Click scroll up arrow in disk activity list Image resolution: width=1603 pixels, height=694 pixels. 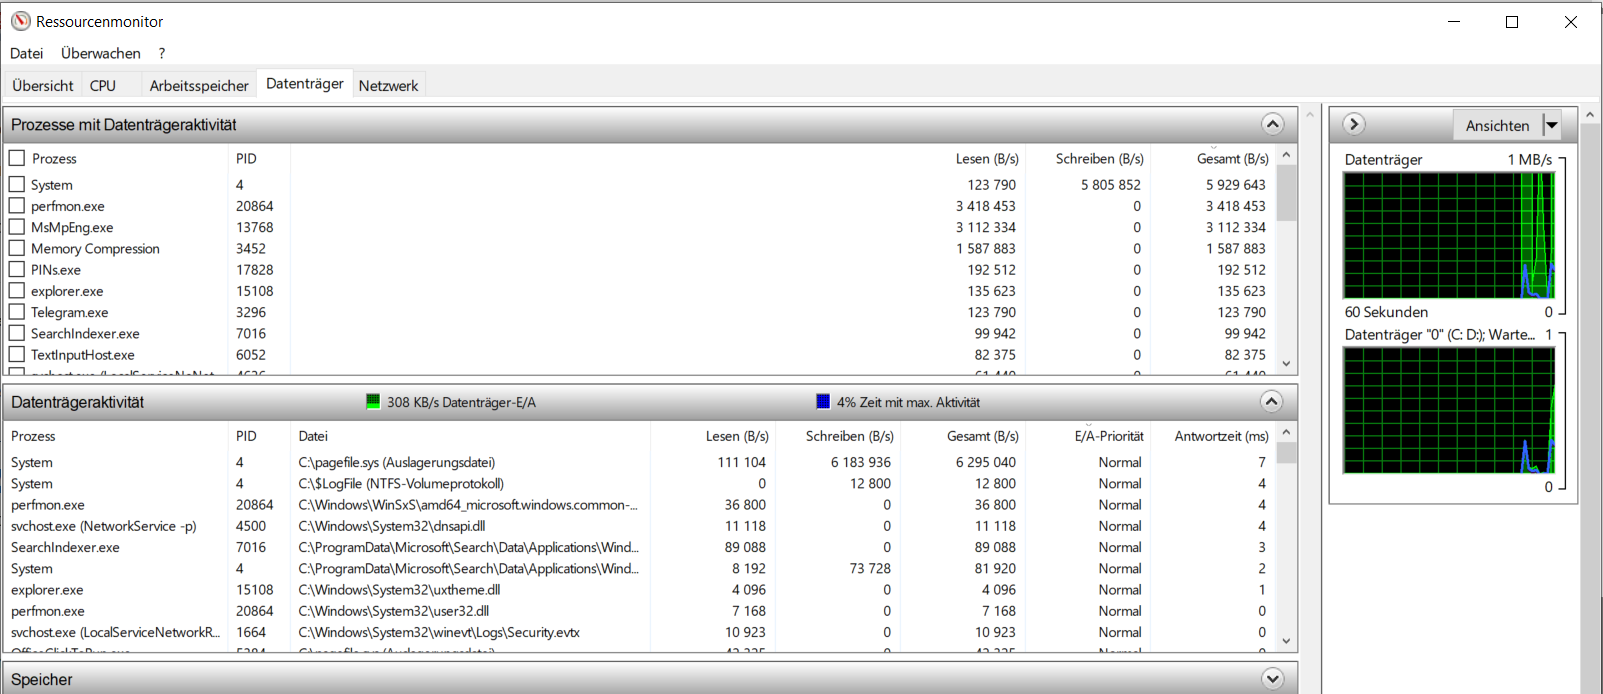click(x=1287, y=432)
